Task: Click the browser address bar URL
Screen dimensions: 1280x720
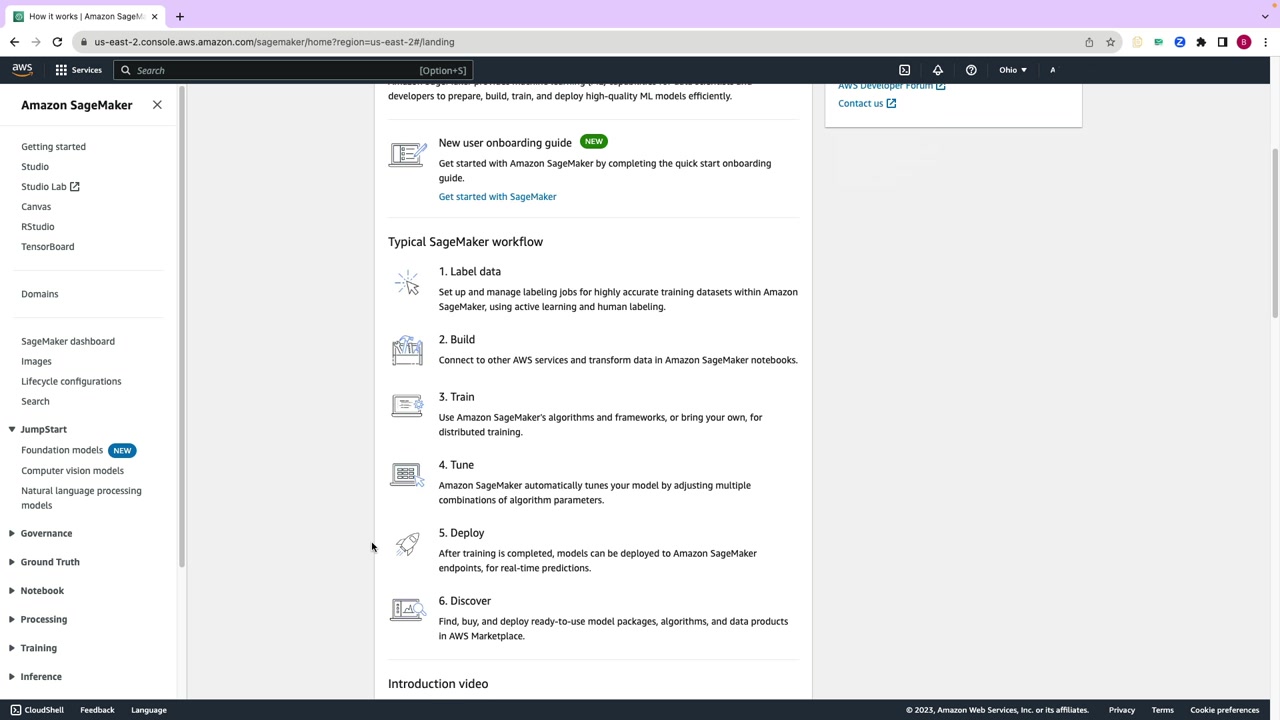Action: click(274, 42)
